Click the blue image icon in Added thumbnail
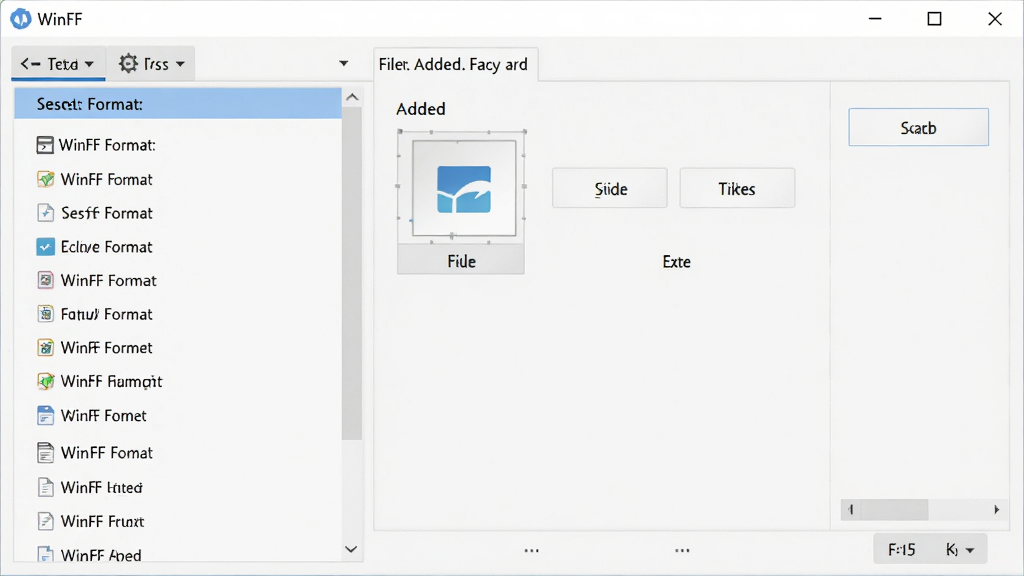The height and width of the screenshot is (576, 1024). coord(464,189)
